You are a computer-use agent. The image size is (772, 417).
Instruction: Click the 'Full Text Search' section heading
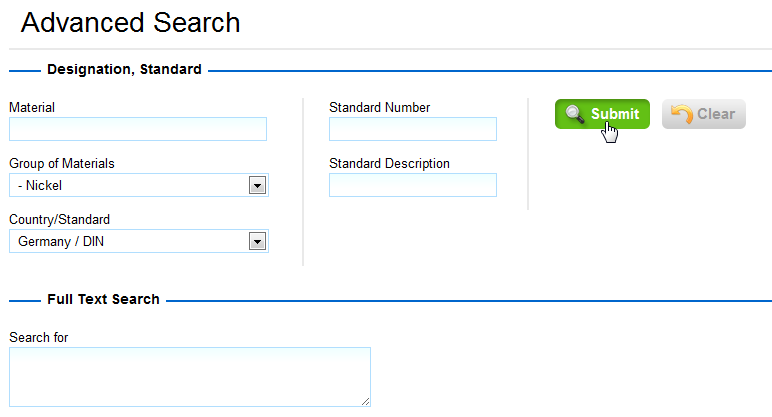tap(103, 299)
